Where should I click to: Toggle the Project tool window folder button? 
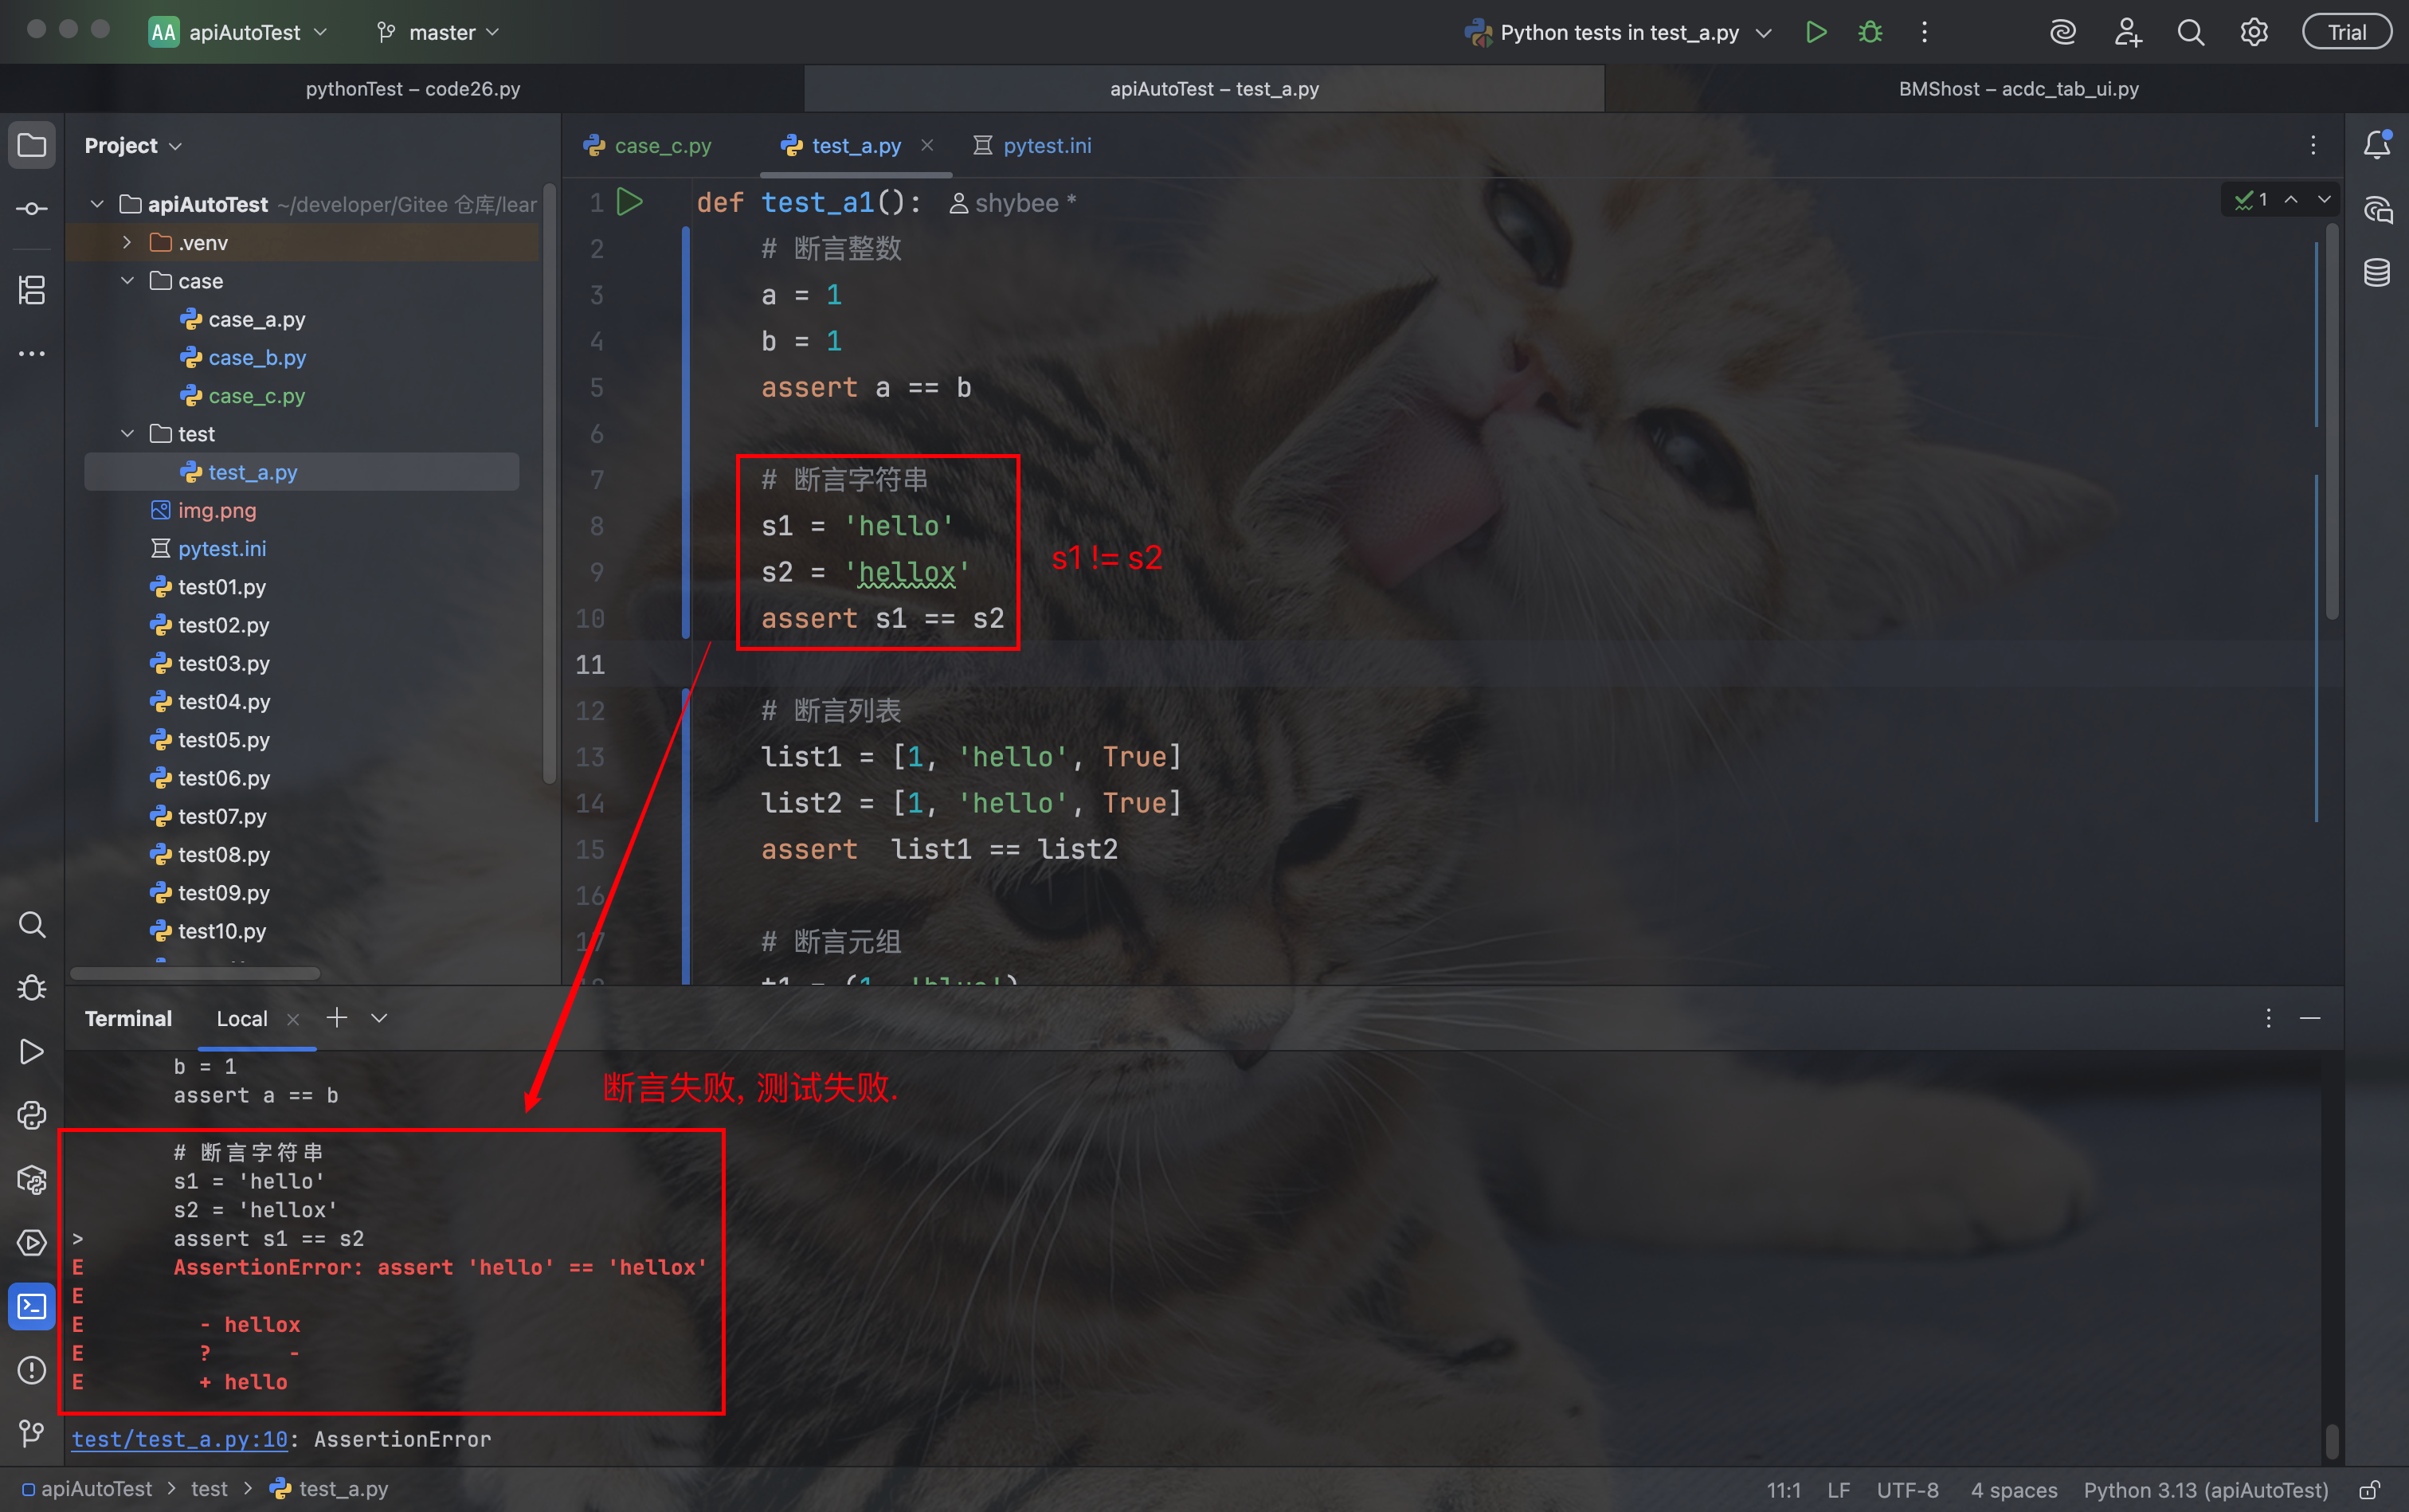tap(32, 146)
